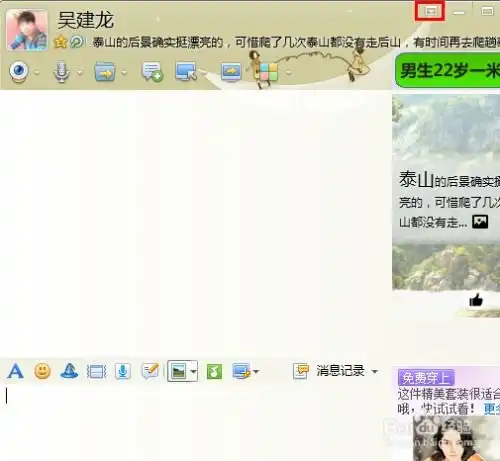Expand the 消息记录 dropdown arrow
The image size is (500, 461).
[x=375, y=371]
